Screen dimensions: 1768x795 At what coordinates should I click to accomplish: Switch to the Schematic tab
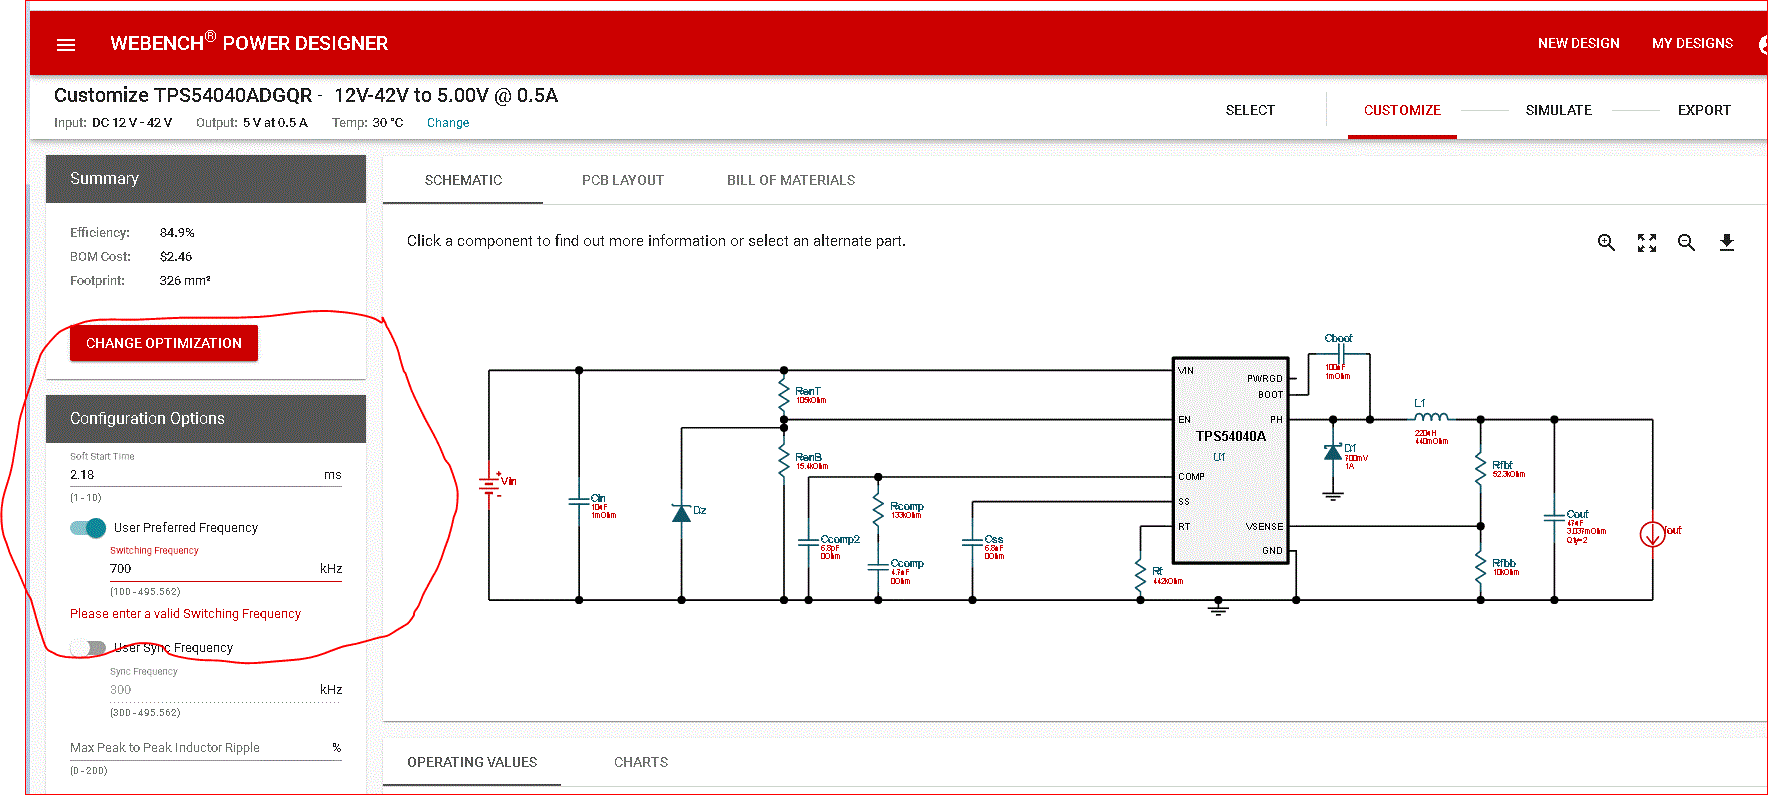click(463, 180)
